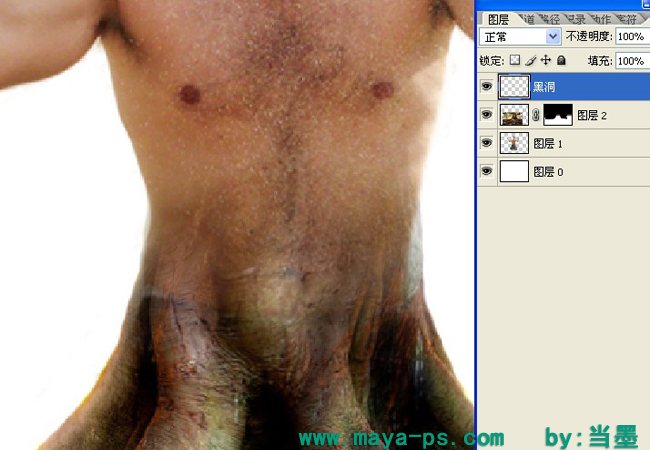Hide the 黑洞 layer via eye icon
The width and height of the screenshot is (650, 450).
(487, 86)
